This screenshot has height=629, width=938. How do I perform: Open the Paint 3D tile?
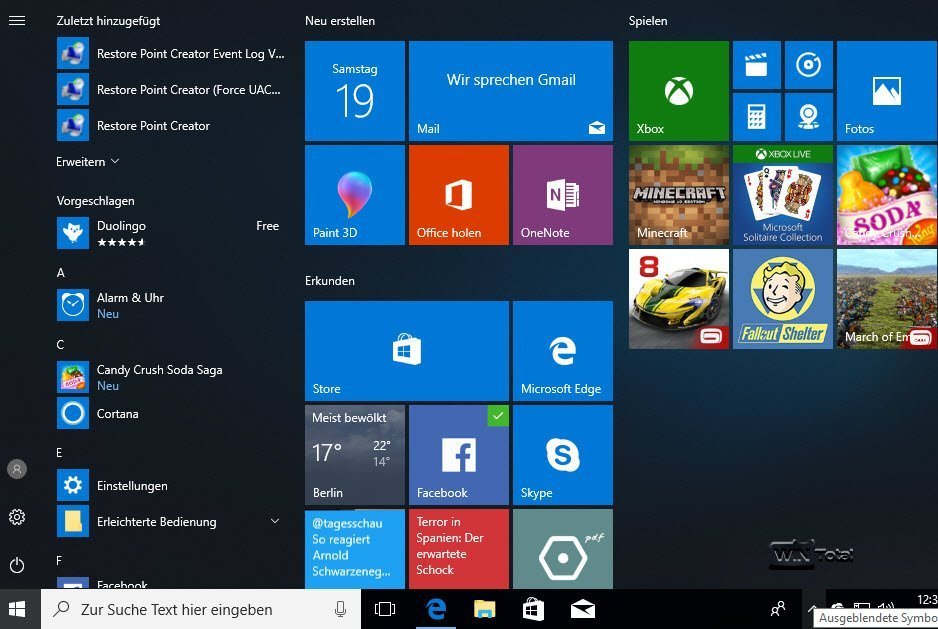point(355,195)
